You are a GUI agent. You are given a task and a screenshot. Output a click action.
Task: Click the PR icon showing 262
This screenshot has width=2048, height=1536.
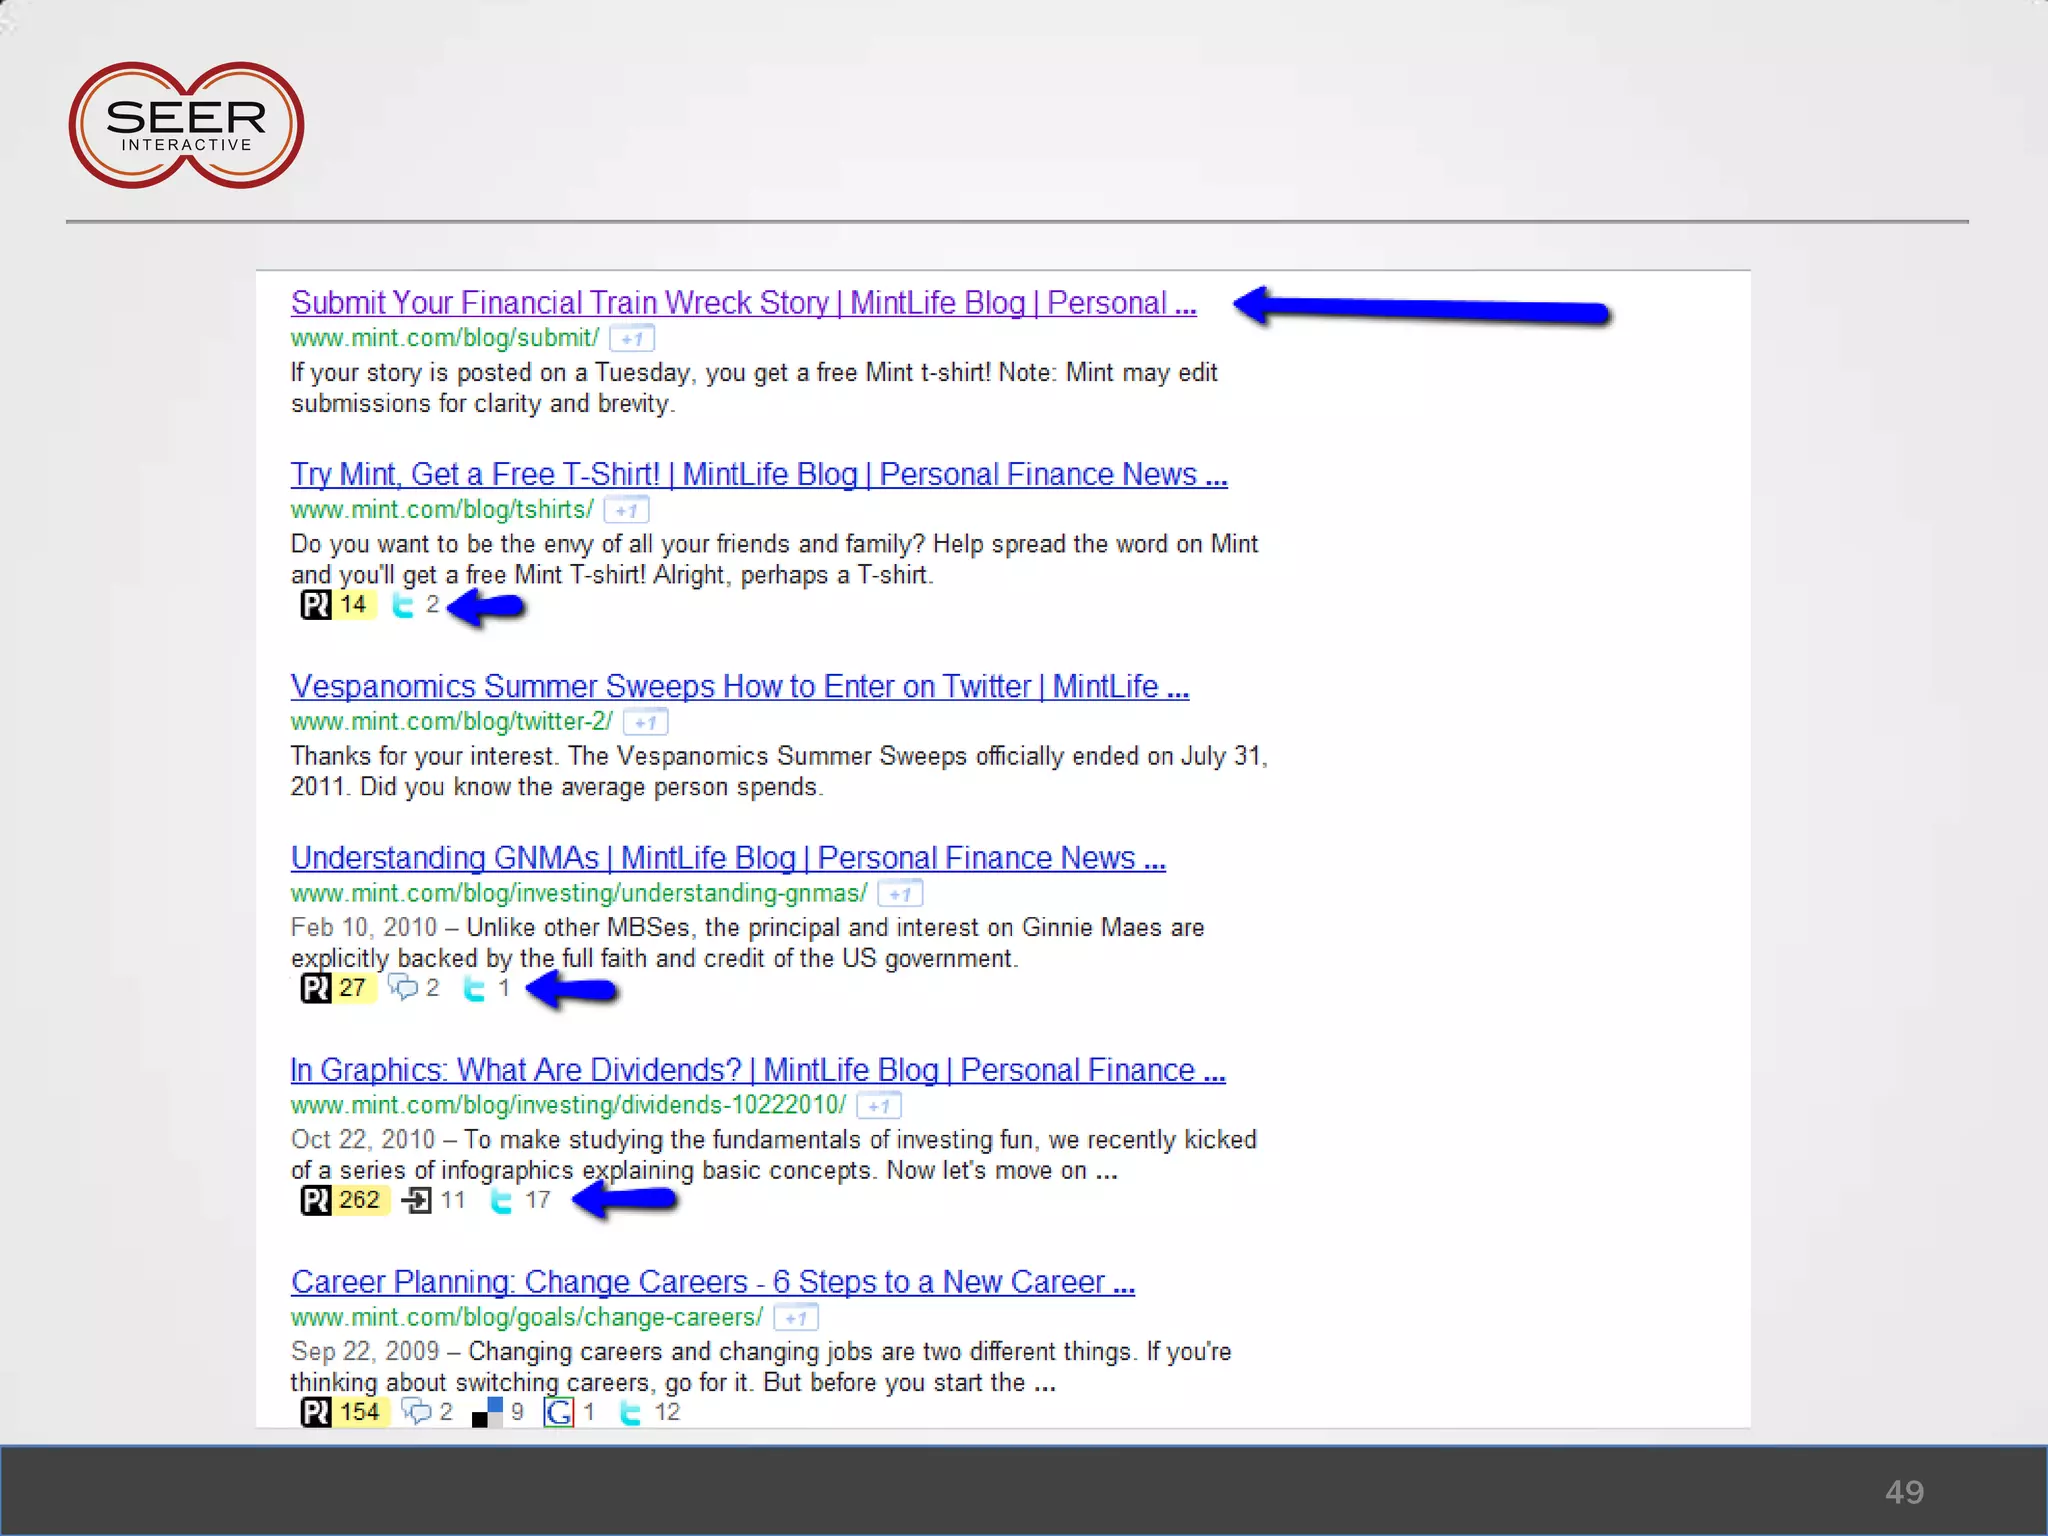tap(316, 1200)
